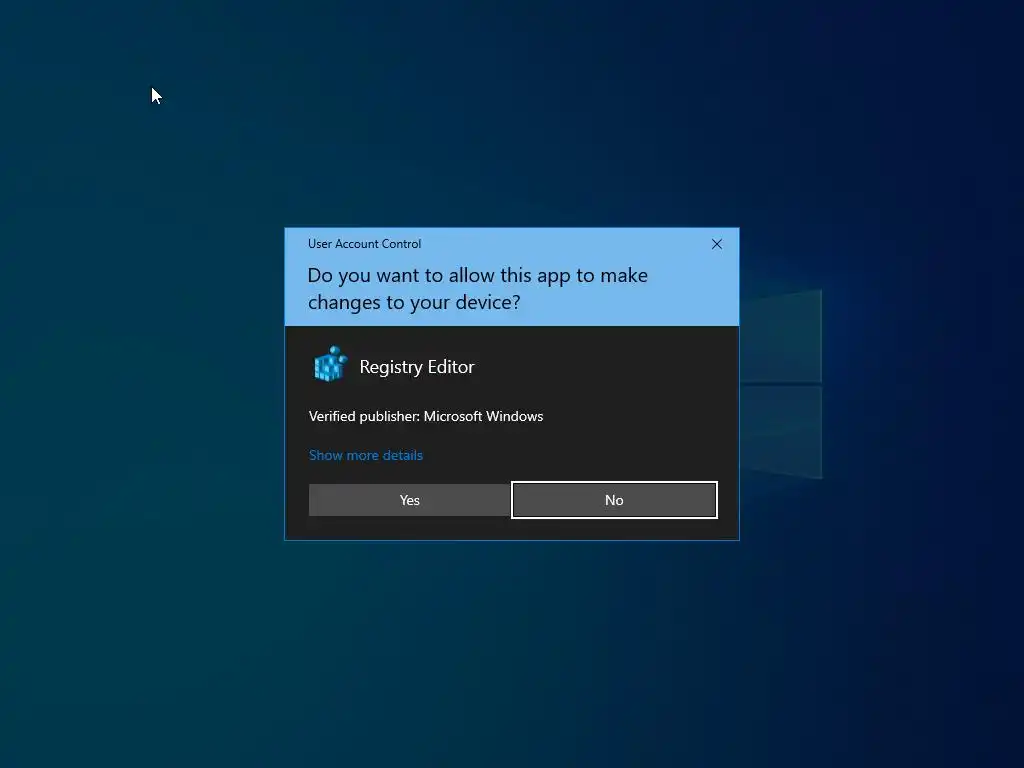The height and width of the screenshot is (768, 1024).
Task: Click Yes to allow Registry Editor
Action: (x=409, y=500)
